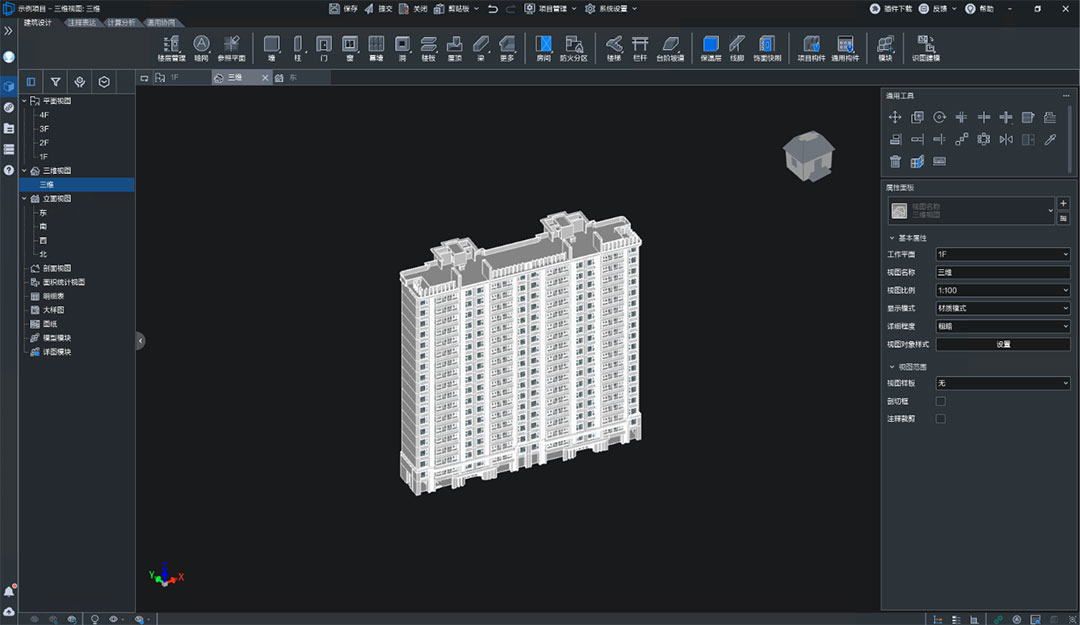Switch to the 计算分析 ribbon tab

pyautogui.click(x=121, y=23)
